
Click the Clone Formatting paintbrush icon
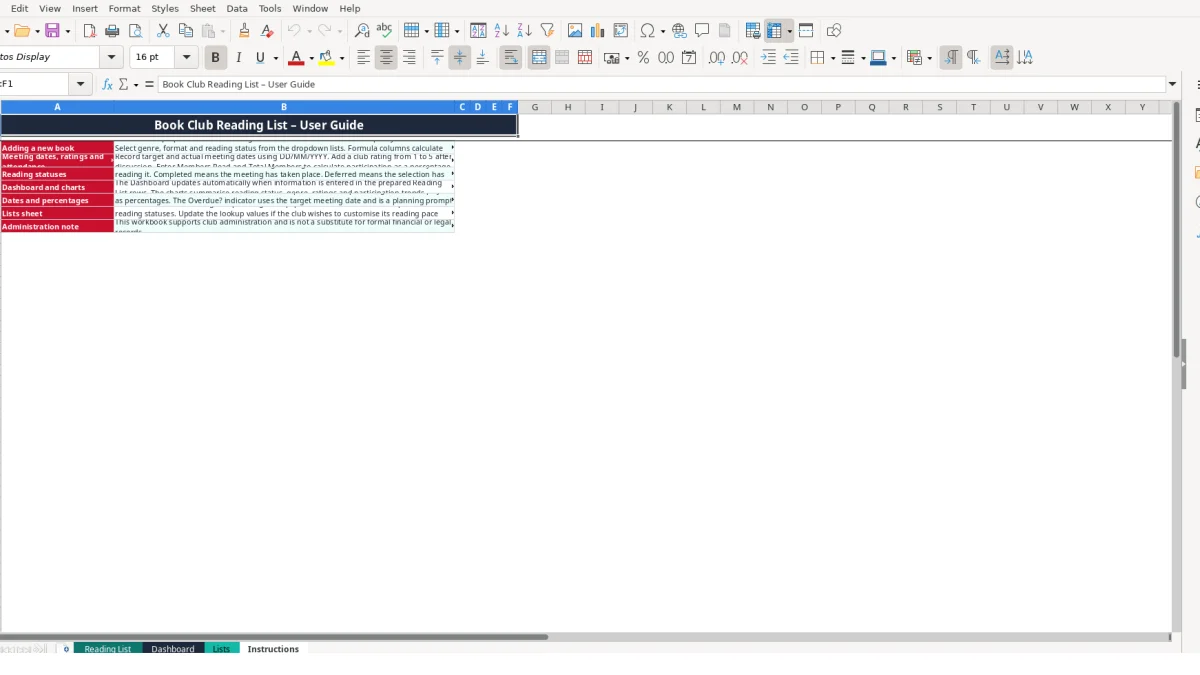point(244,31)
